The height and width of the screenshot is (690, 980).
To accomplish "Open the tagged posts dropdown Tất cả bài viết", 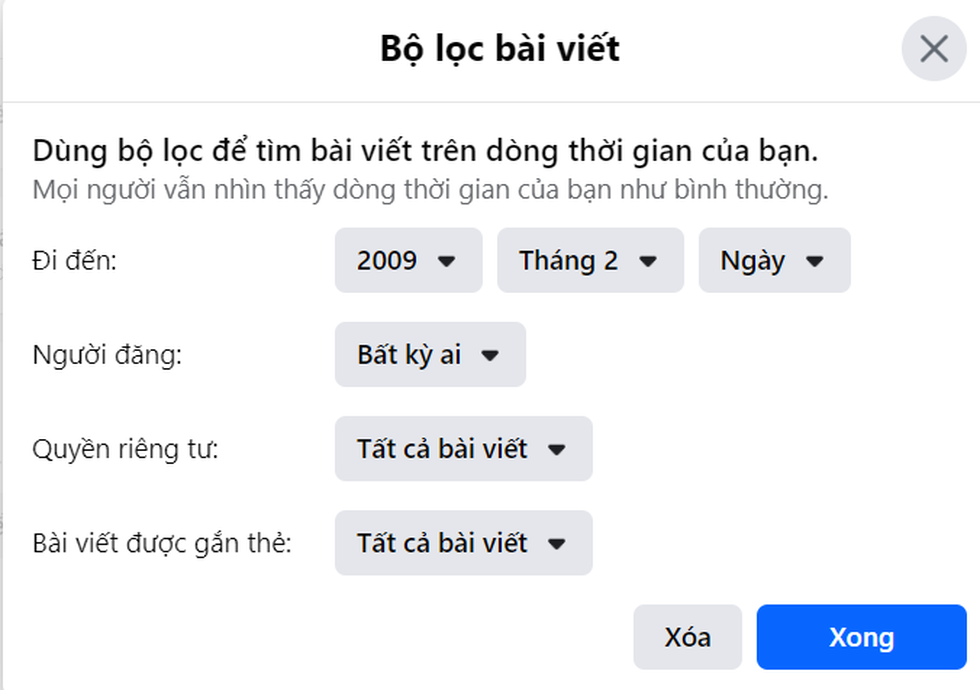I will point(463,543).
